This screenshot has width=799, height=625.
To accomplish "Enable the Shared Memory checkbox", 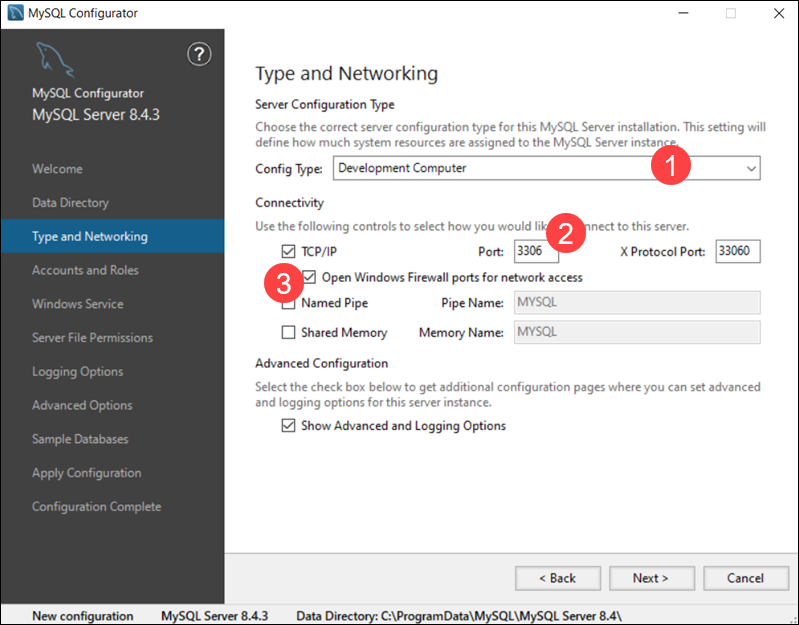I will pyautogui.click(x=289, y=332).
